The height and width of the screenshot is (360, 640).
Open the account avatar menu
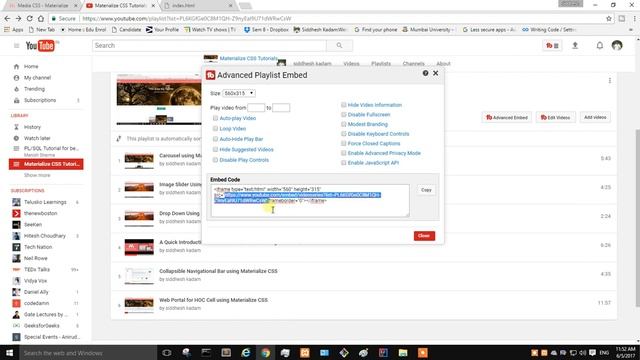point(617,45)
